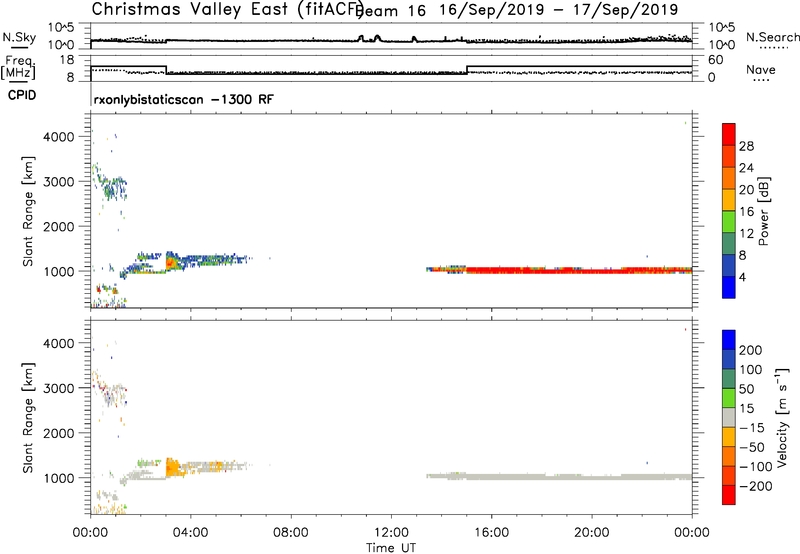Click 'Slant Range [km]' label of the velocity panel
Image resolution: width=800 pixels, height=554 pixels.
click(x=28, y=417)
